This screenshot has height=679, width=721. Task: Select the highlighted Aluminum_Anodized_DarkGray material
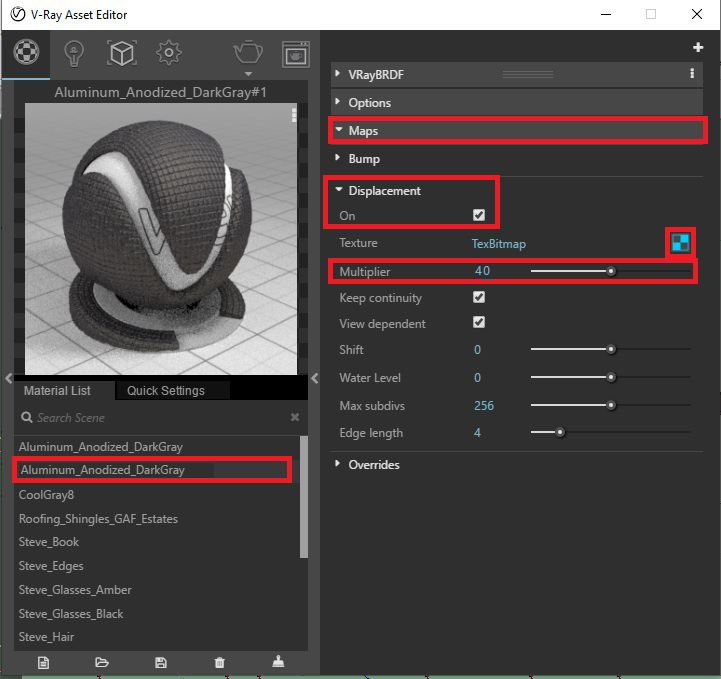click(152, 470)
